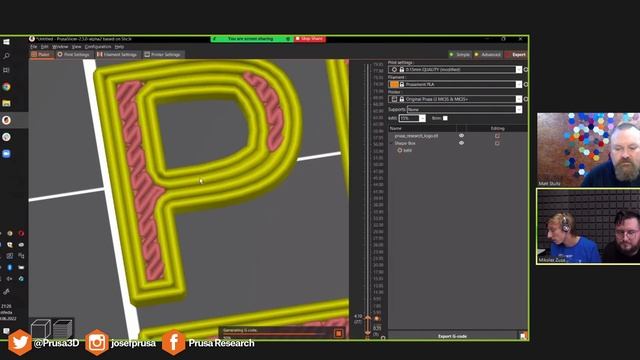Click the vertical layer slider lower thumb

(x=368, y=332)
